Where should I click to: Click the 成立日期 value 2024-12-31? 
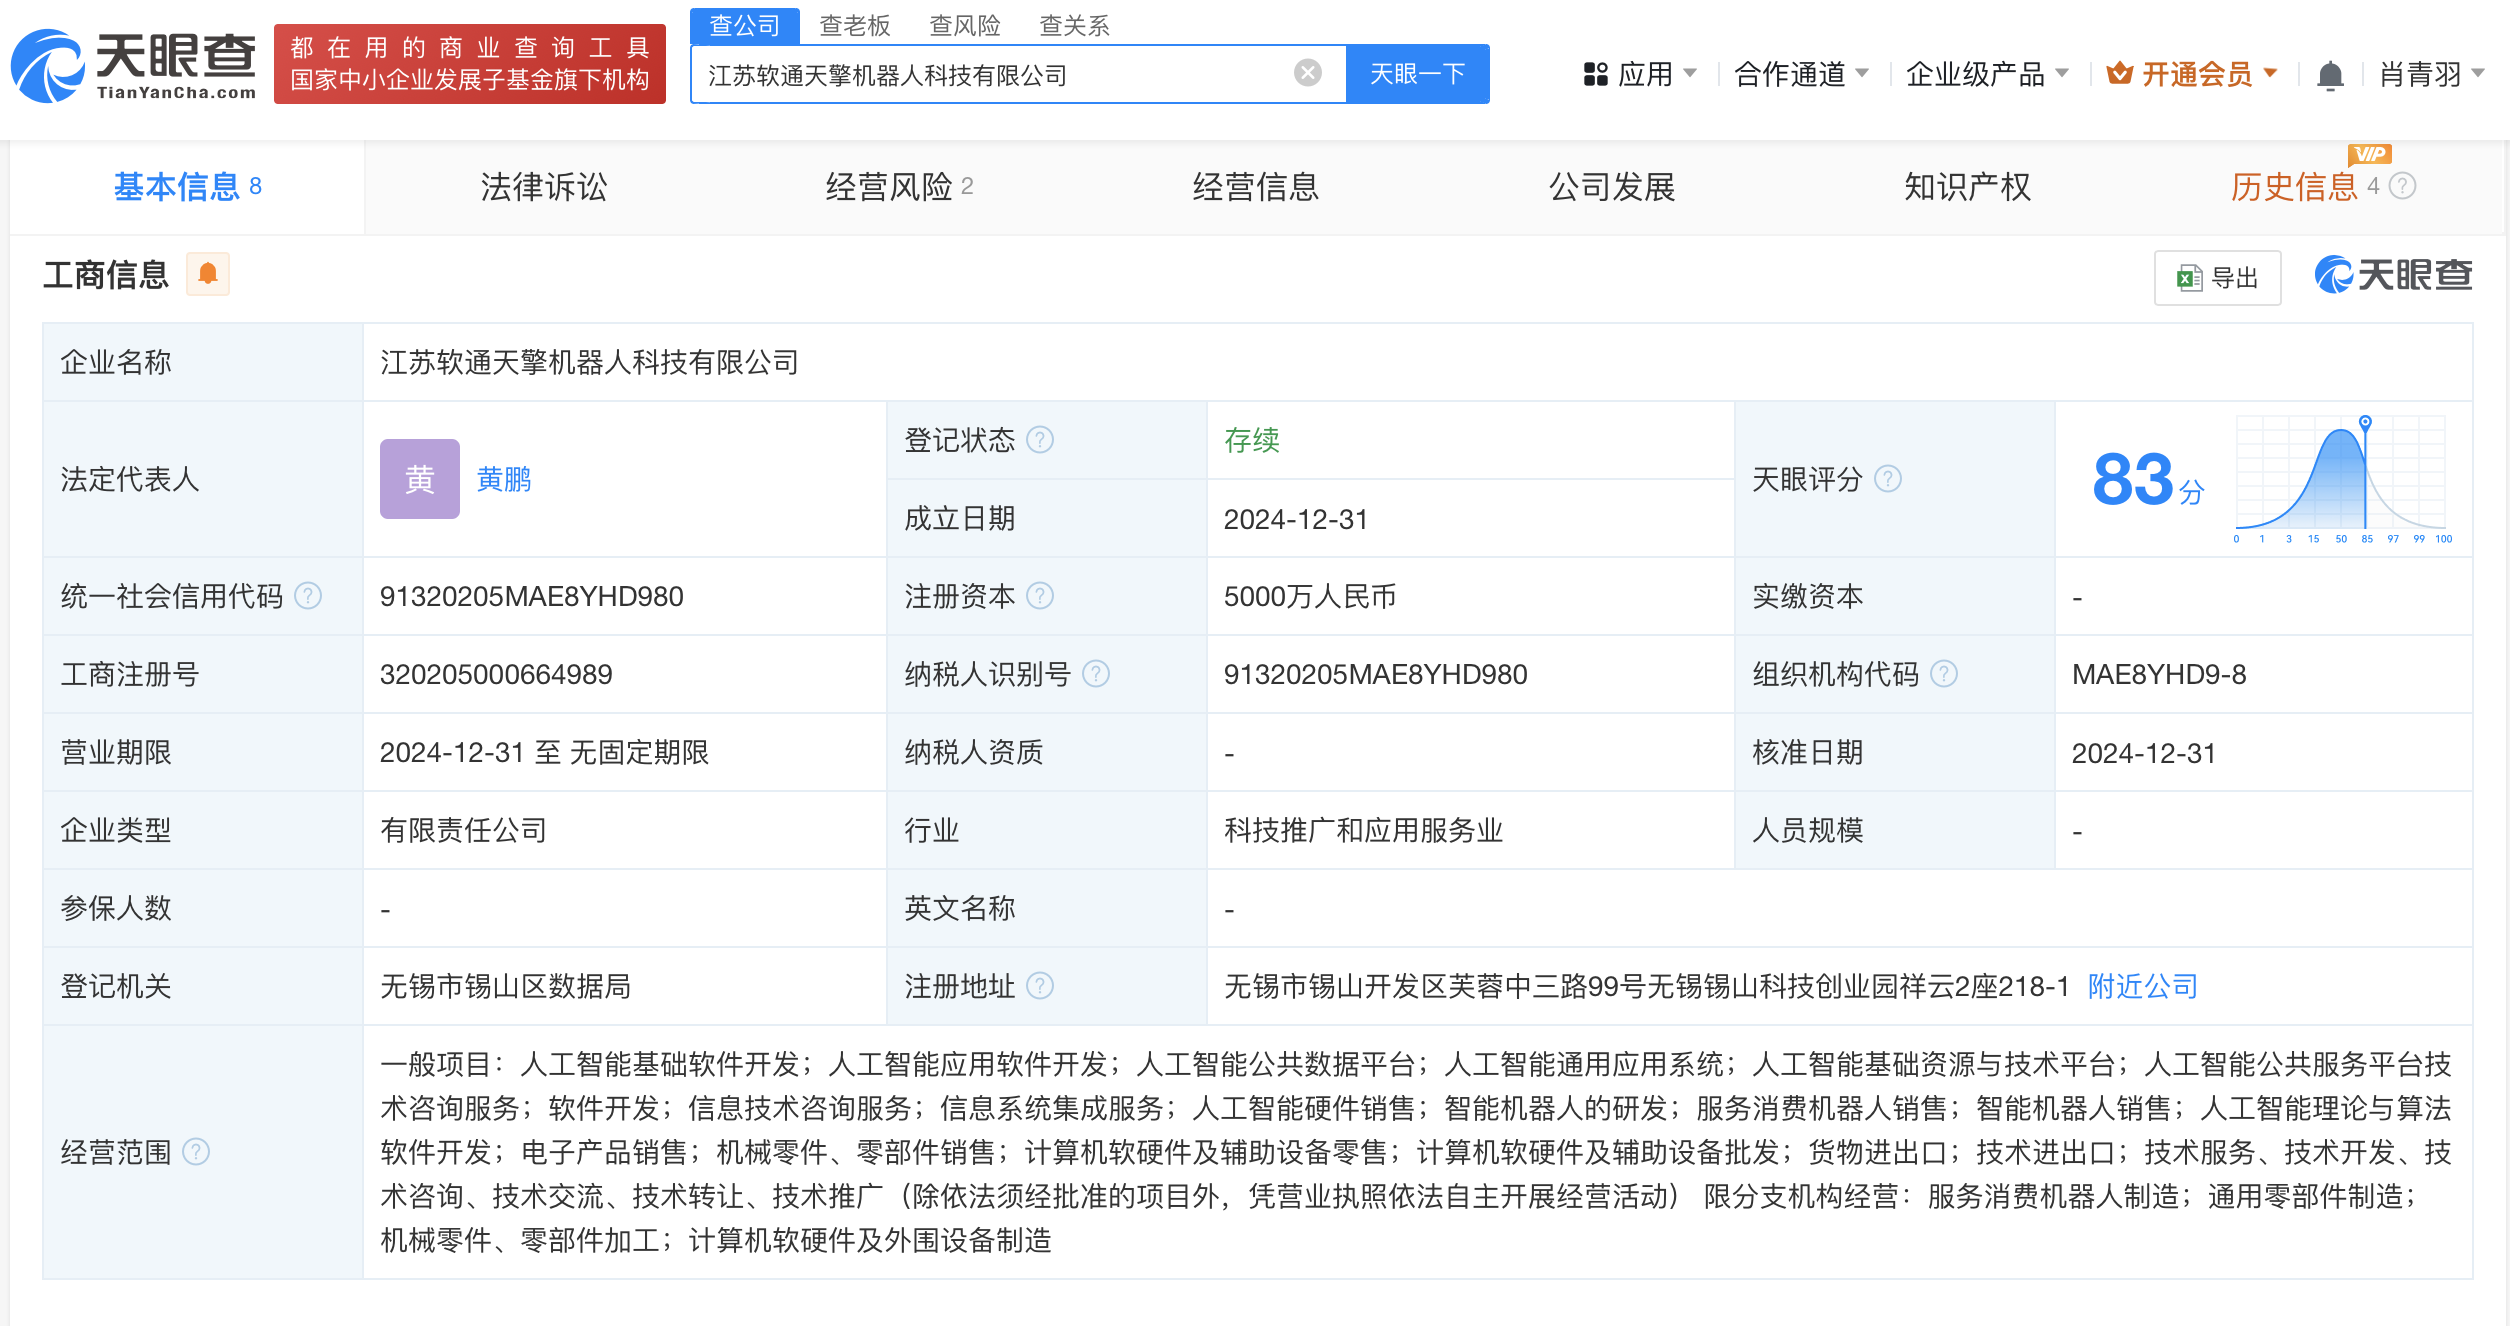(1295, 519)
